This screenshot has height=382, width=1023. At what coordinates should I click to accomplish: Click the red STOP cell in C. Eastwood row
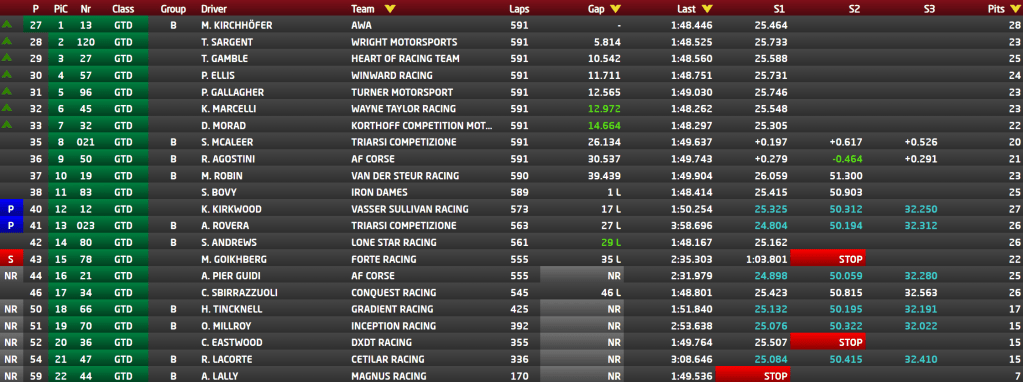(x=827, y=342)
